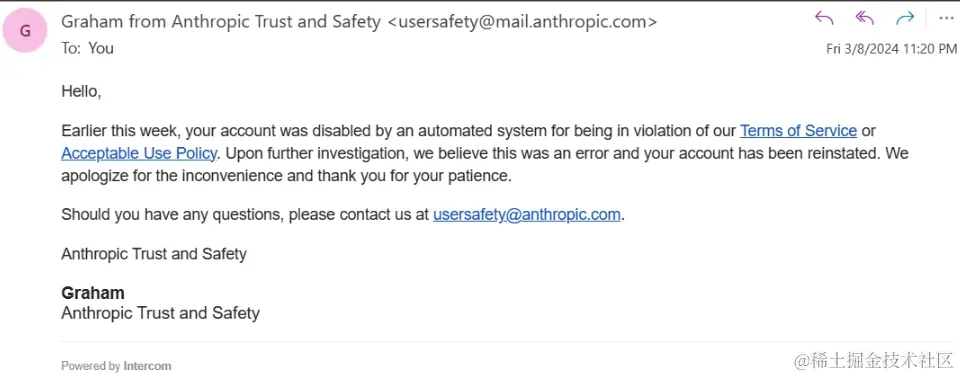Click the Reply All arrow icon
The height and width of the screenshot is (377, 960).
(x=864, y=18)
